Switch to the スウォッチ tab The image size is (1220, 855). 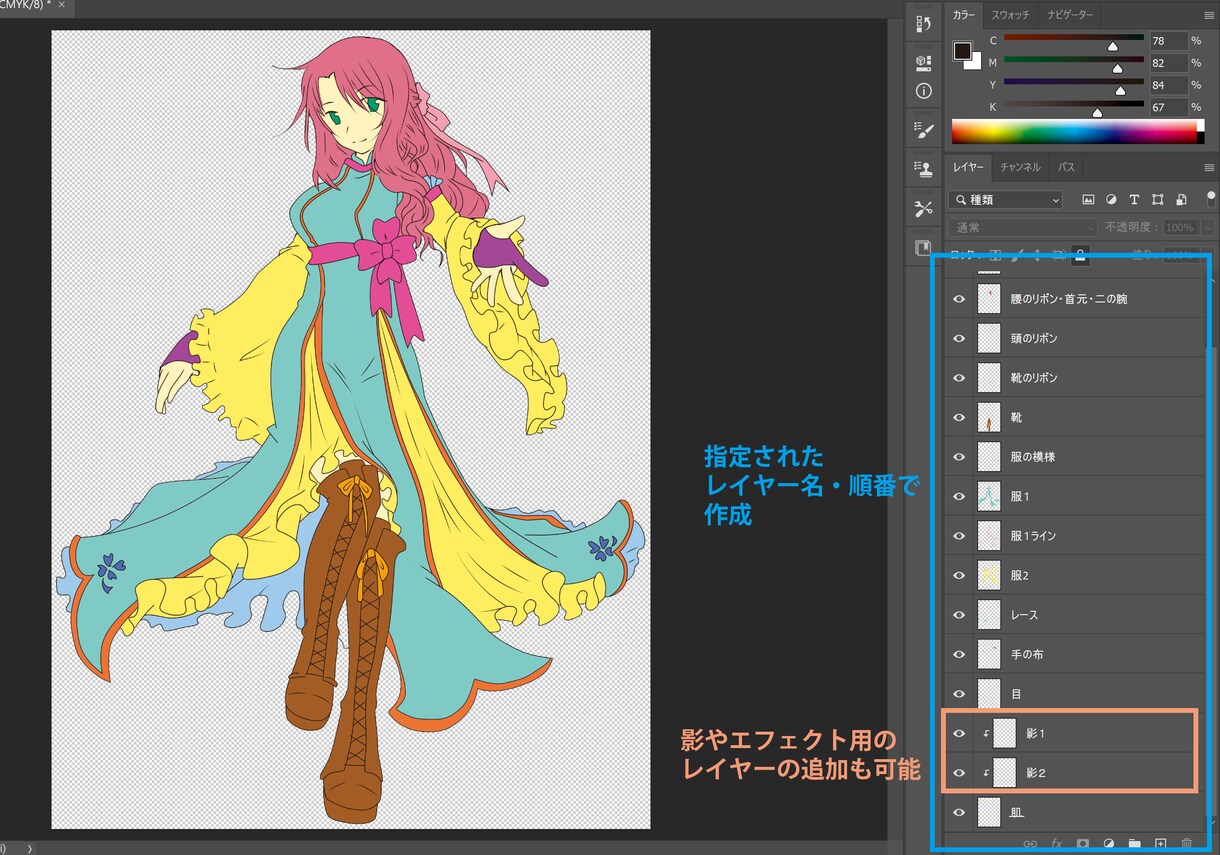(1009, 15)
